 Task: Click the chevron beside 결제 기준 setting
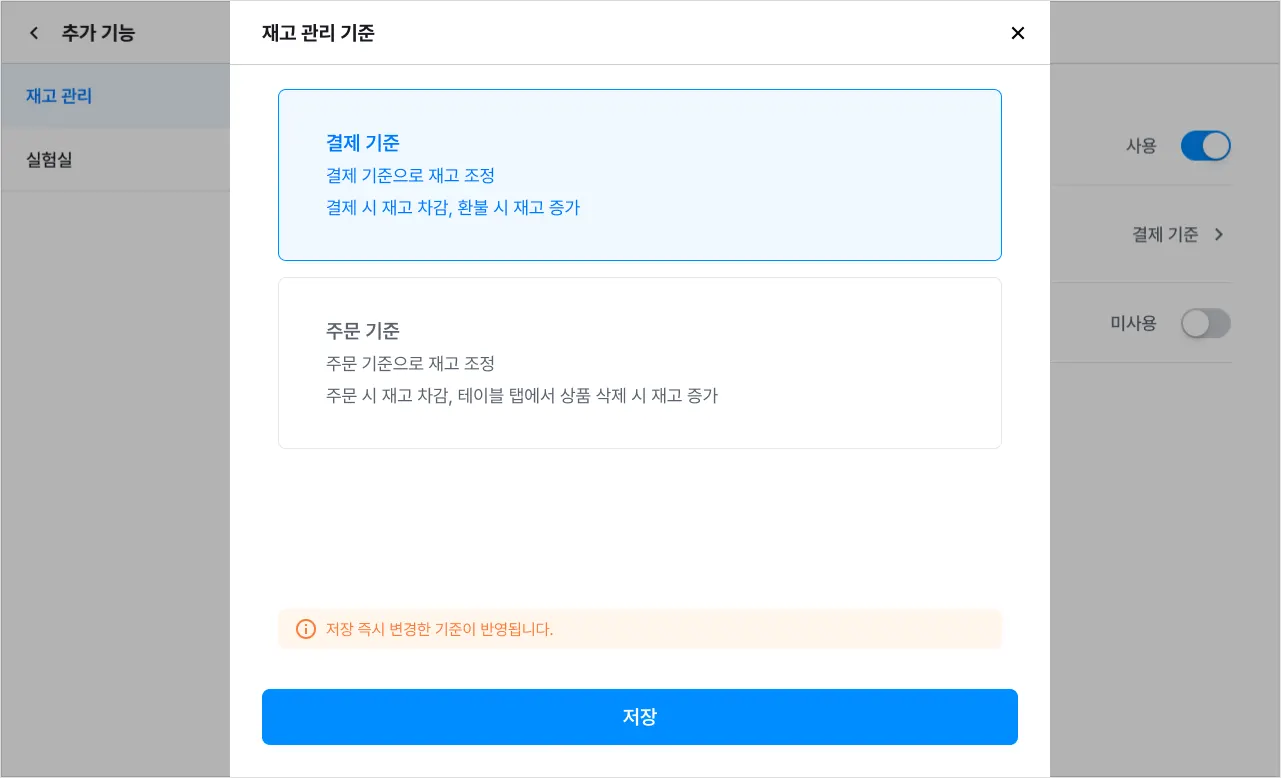tap(1219, 234)
